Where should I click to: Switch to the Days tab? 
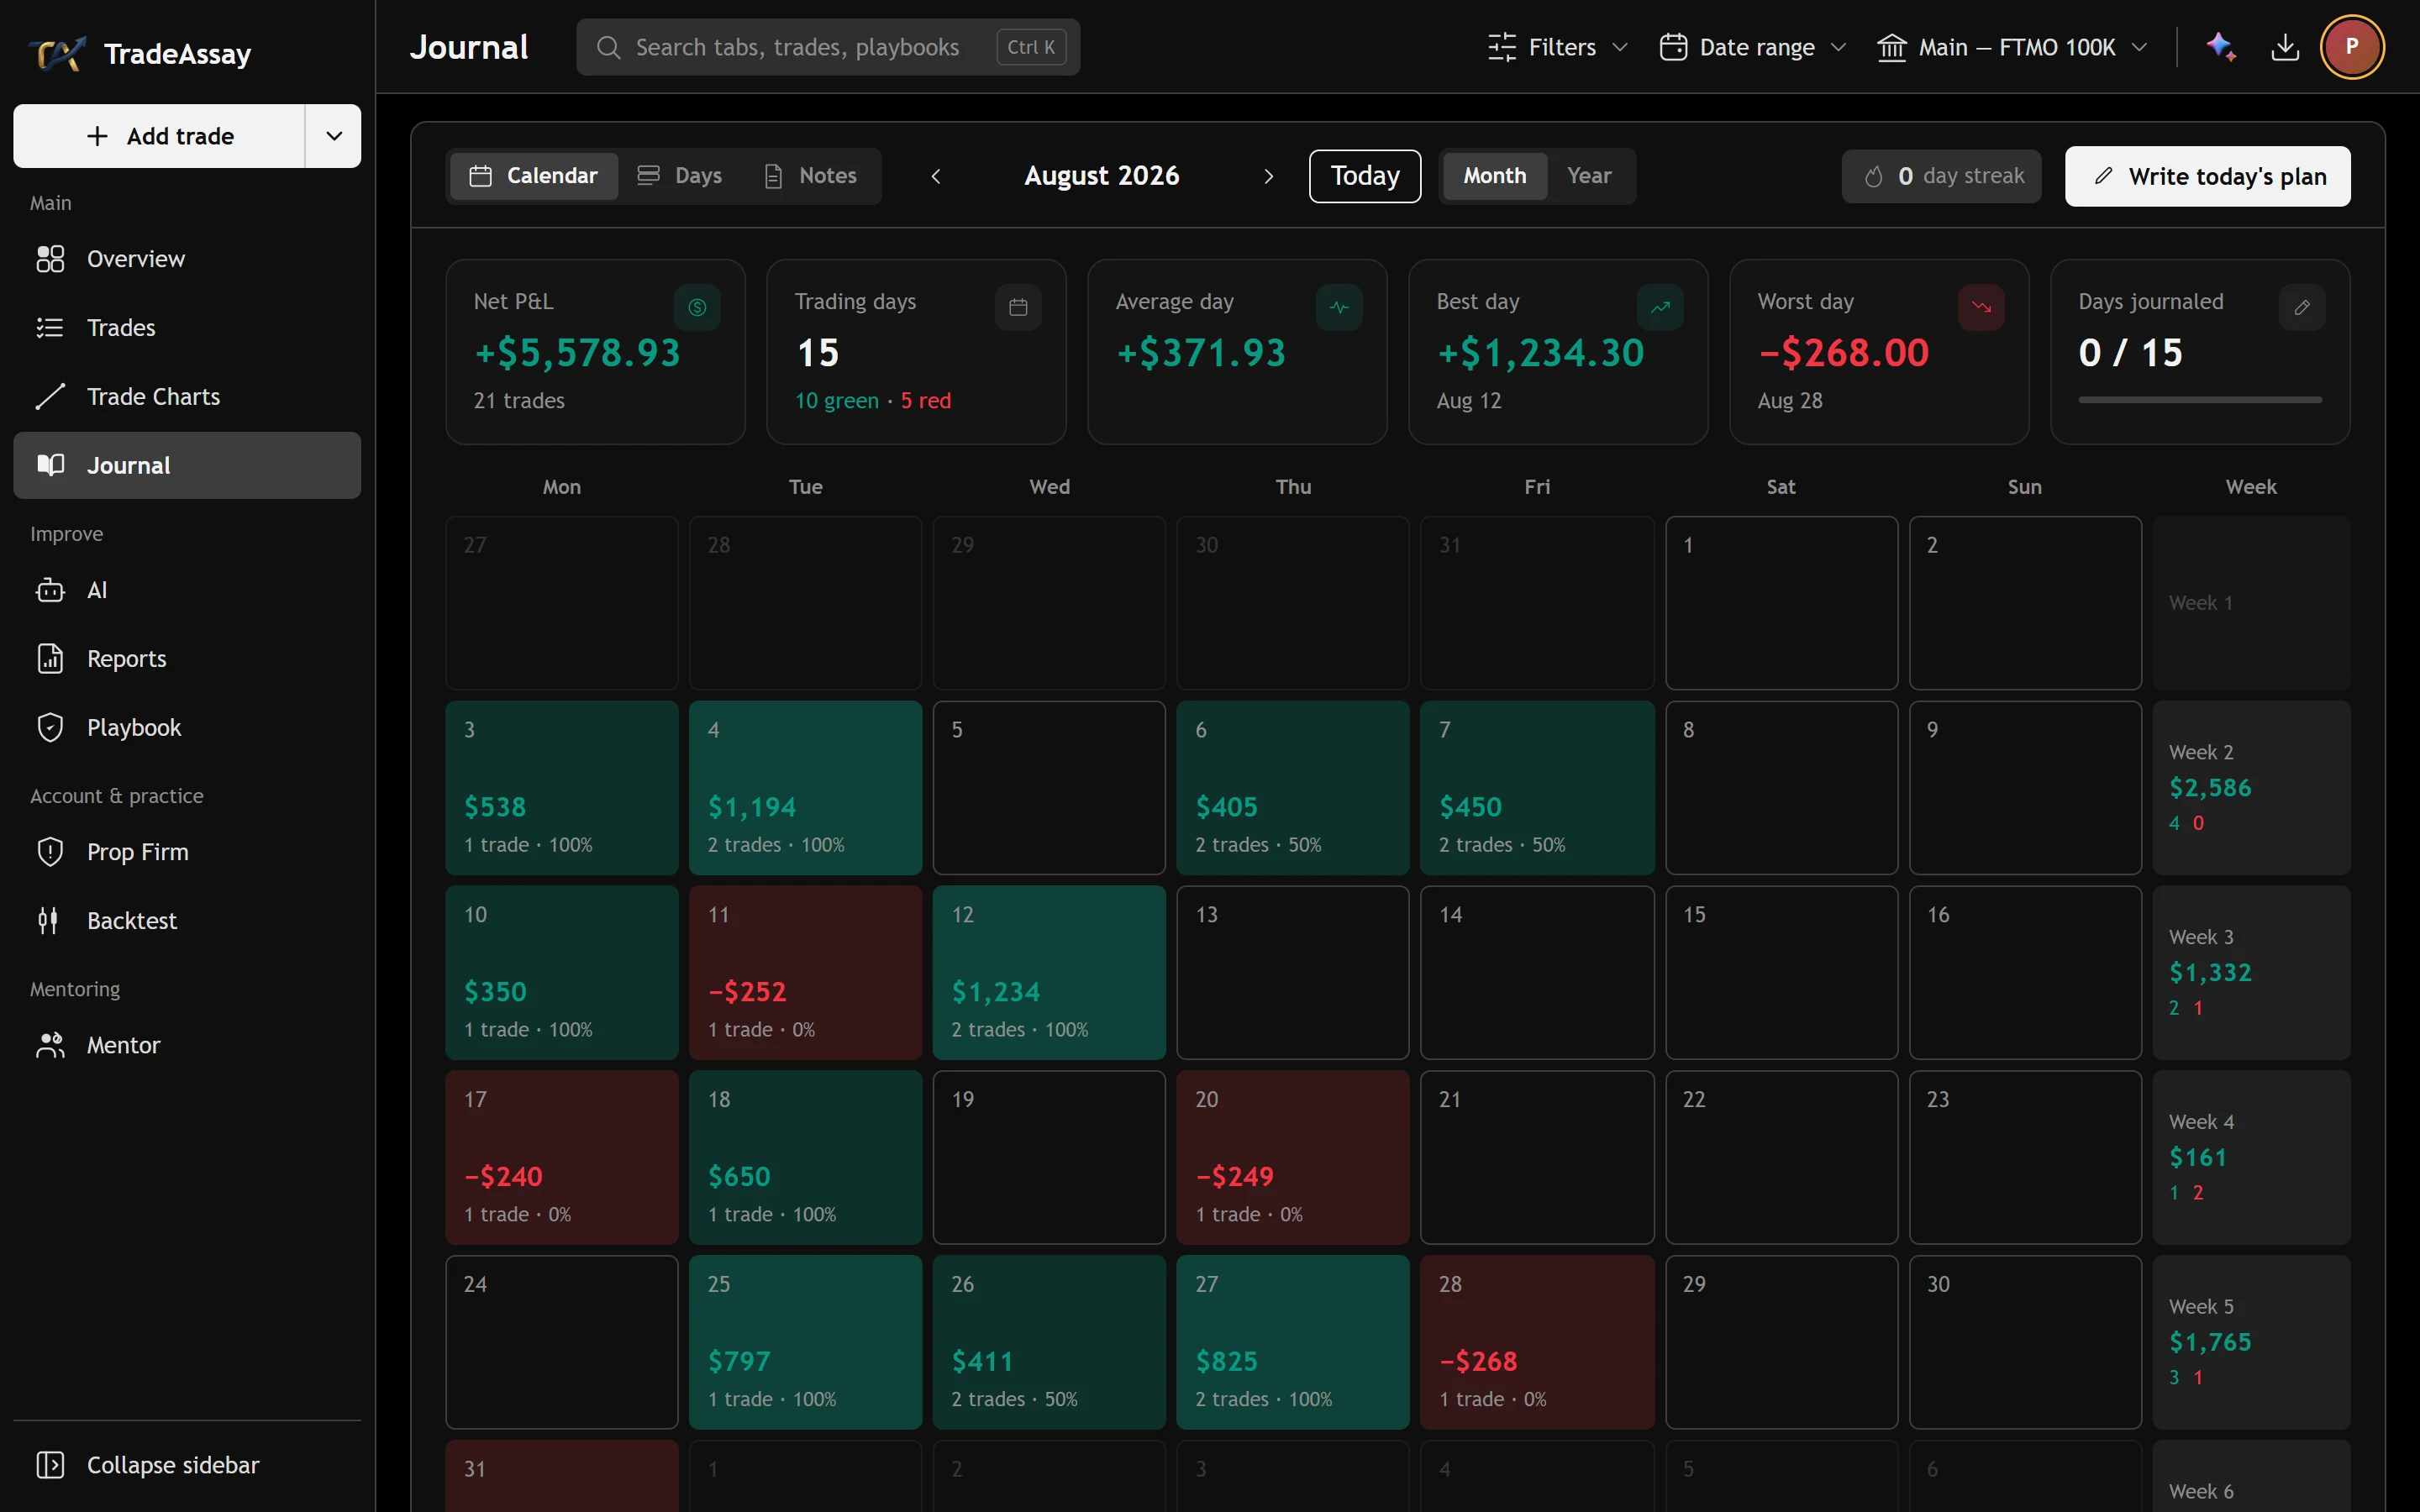tap(680, 176)
